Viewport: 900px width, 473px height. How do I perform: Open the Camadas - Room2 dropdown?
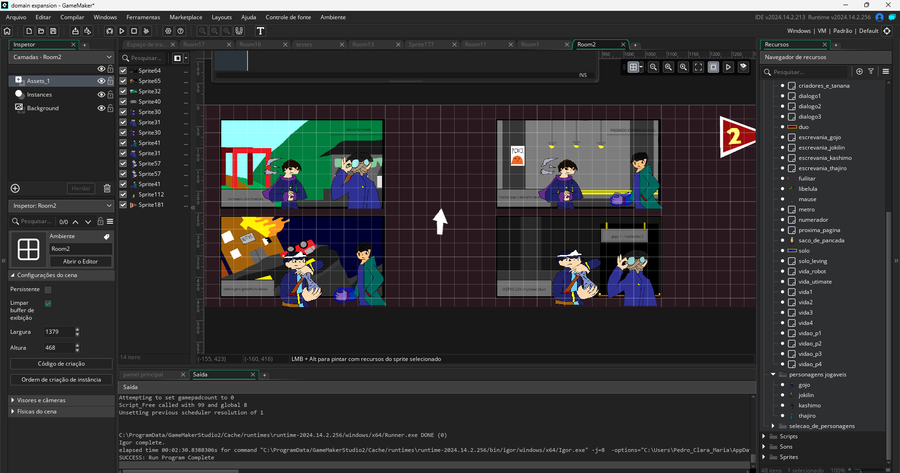pos(61,57)
